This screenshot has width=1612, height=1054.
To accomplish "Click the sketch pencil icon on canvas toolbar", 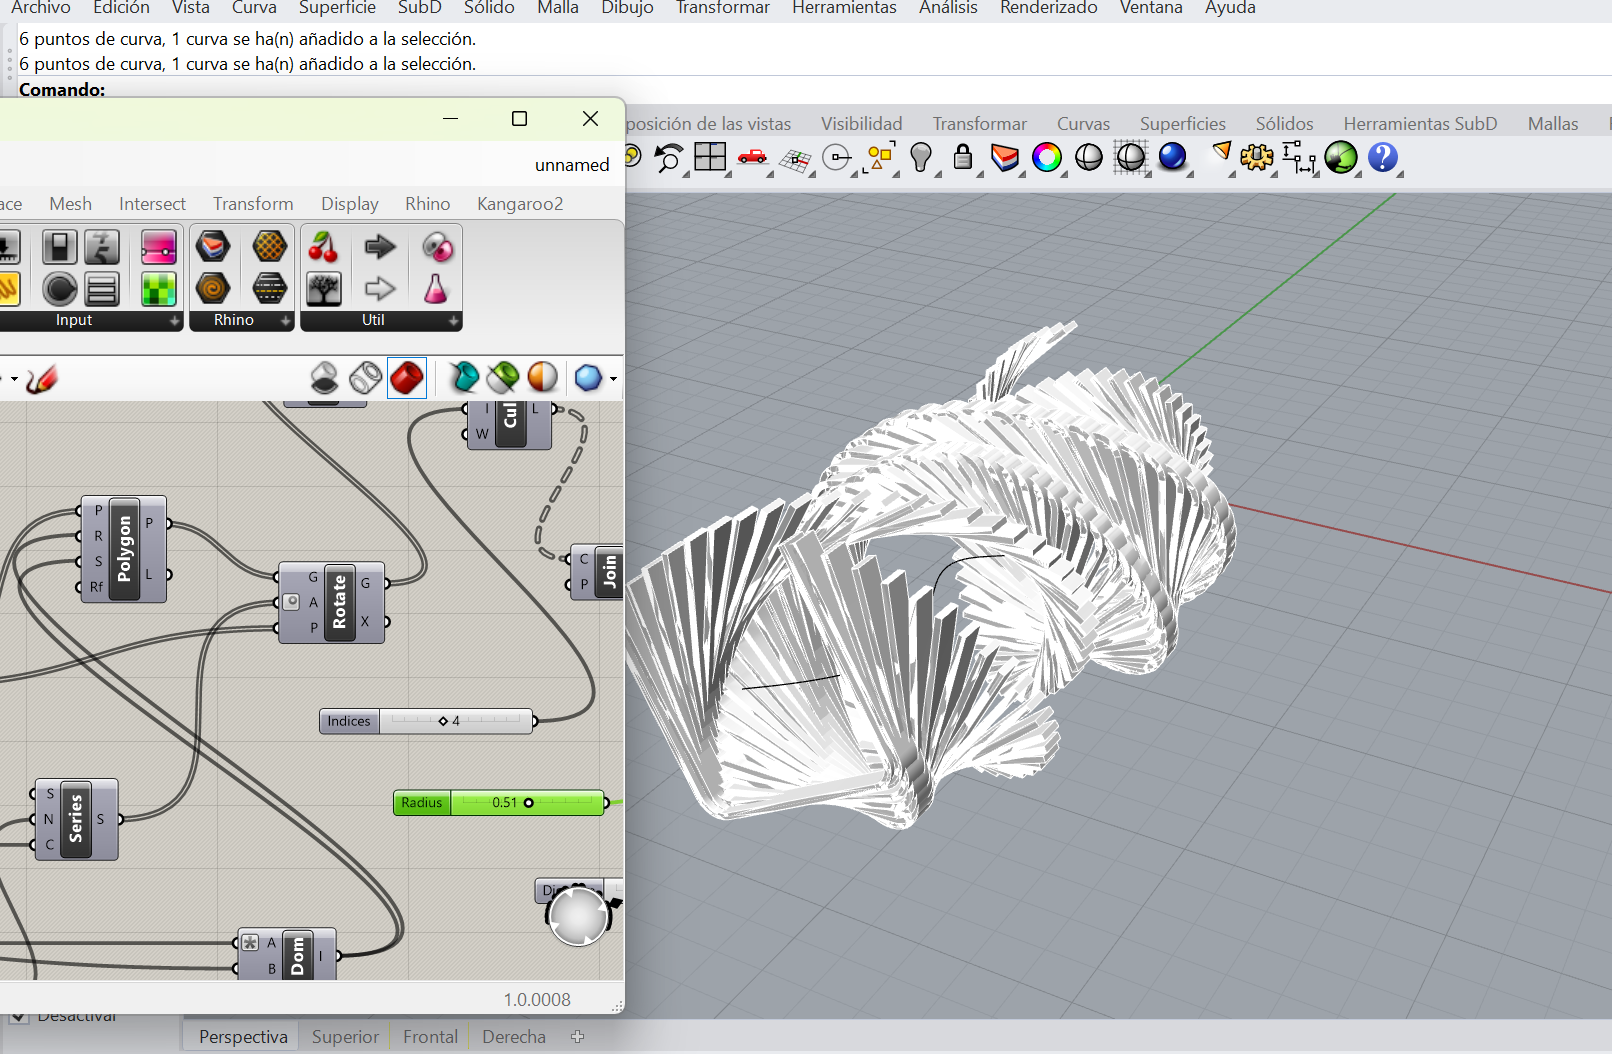I will tap(42, 379).
